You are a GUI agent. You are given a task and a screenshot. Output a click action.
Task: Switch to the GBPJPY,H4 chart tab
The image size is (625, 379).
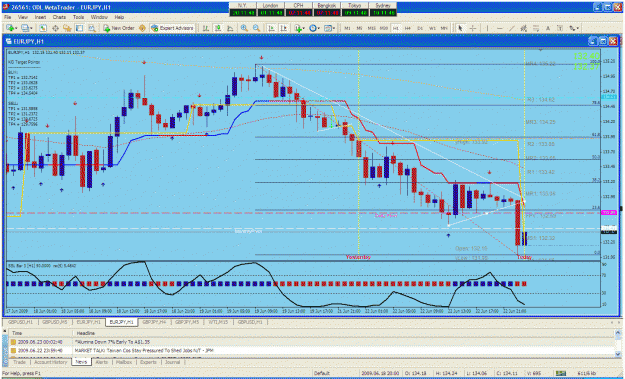click(154, 322)
